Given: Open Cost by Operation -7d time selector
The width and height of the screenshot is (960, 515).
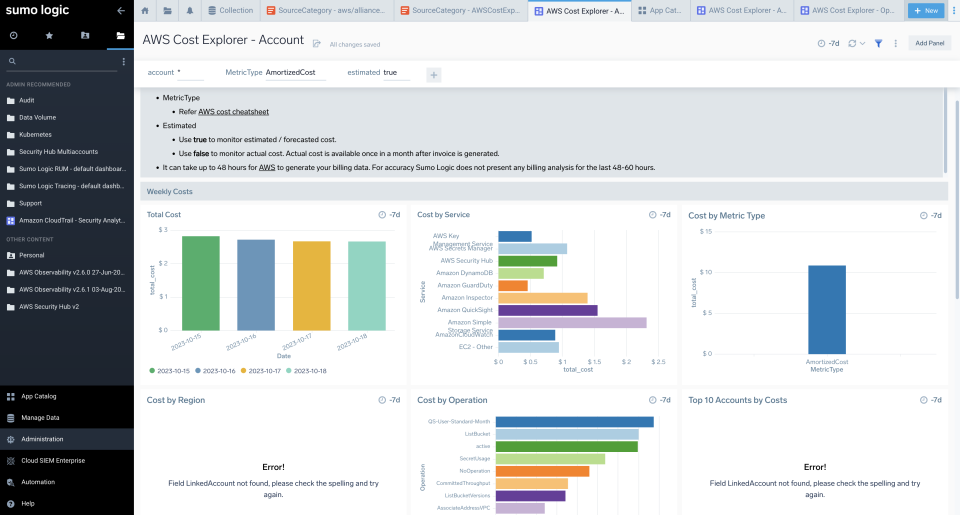Looking at the screenshot, I should [659, 400].
